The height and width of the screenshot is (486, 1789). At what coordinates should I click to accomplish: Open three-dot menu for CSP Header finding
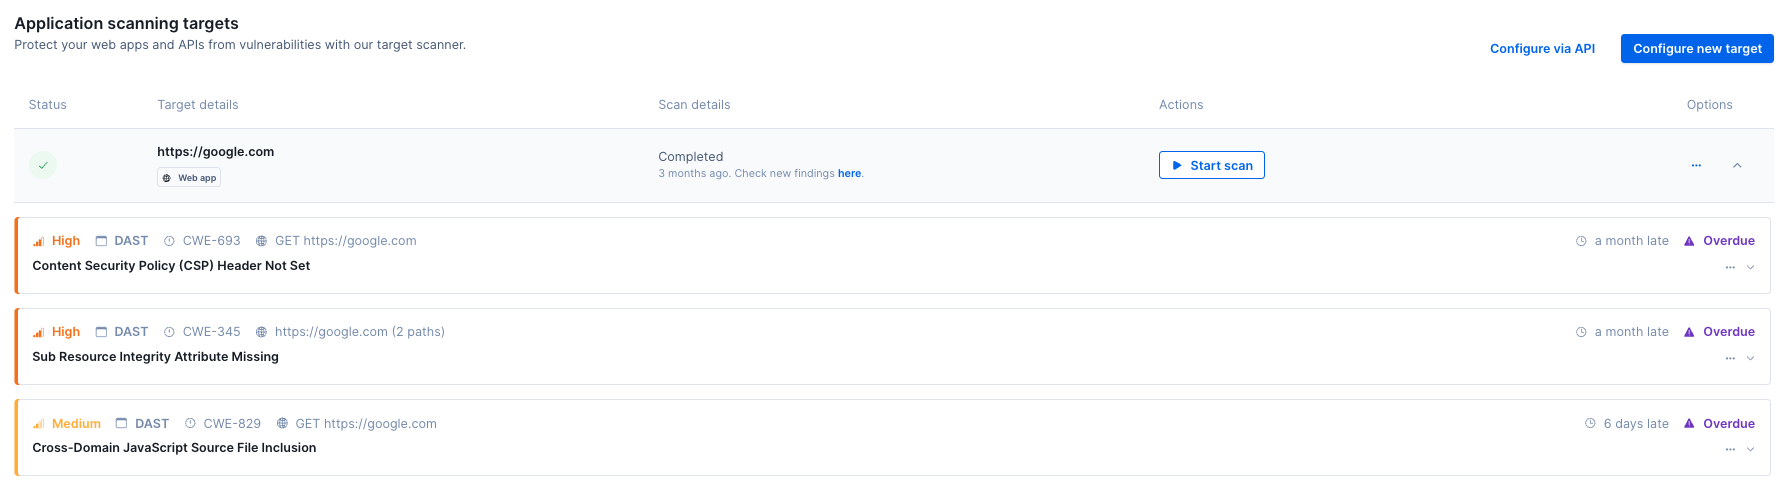point(1730,268)
